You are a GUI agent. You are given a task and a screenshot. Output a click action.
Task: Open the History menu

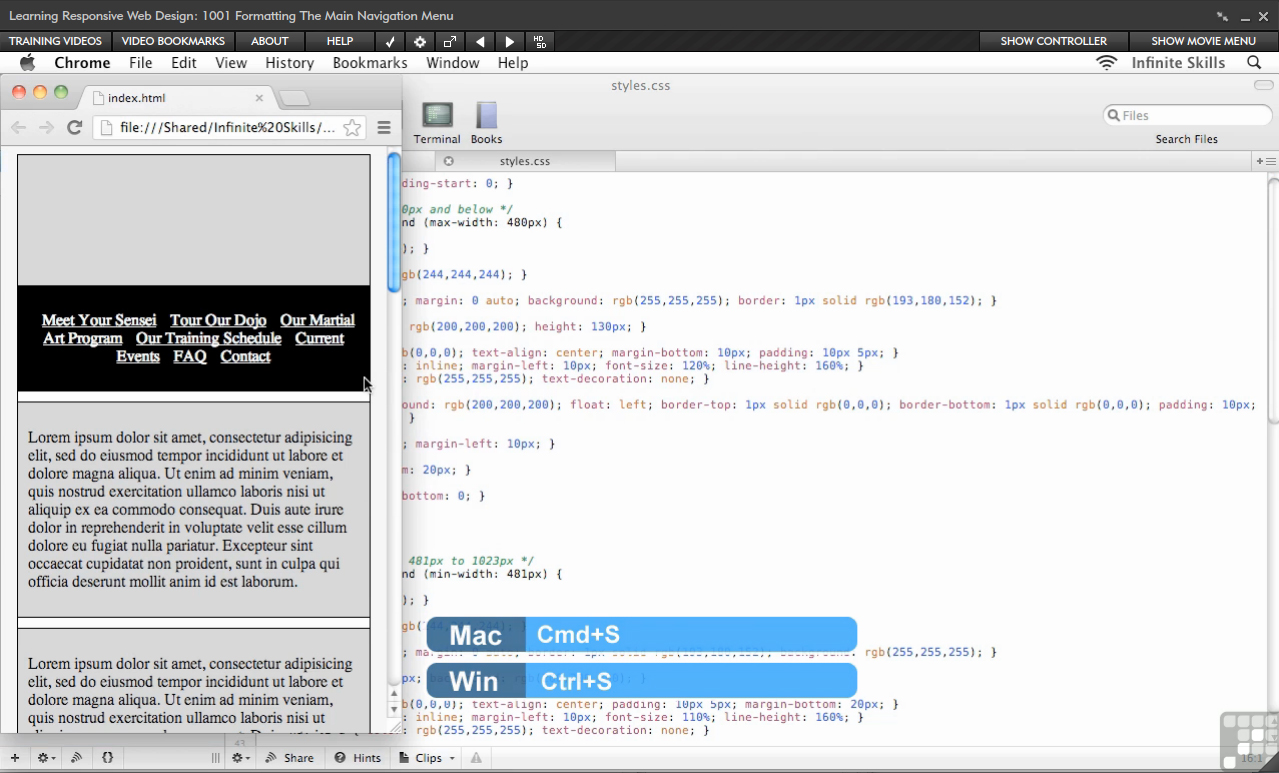tap(290, 62)
